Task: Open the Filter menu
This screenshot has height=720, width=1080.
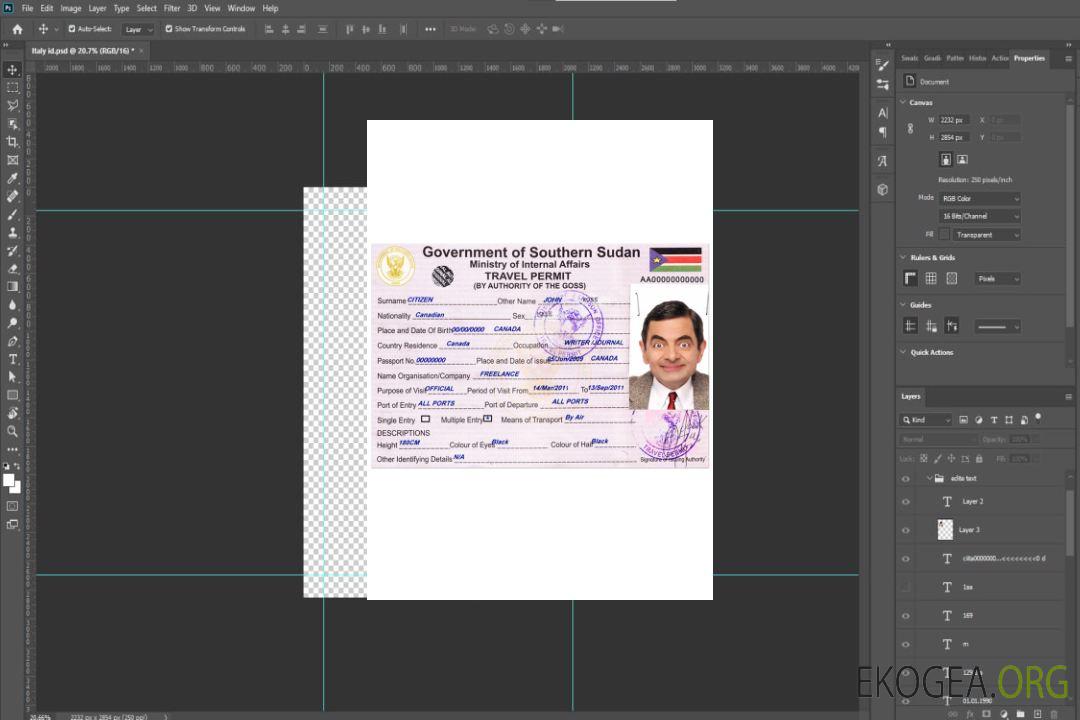Action: tap(172, 8)
